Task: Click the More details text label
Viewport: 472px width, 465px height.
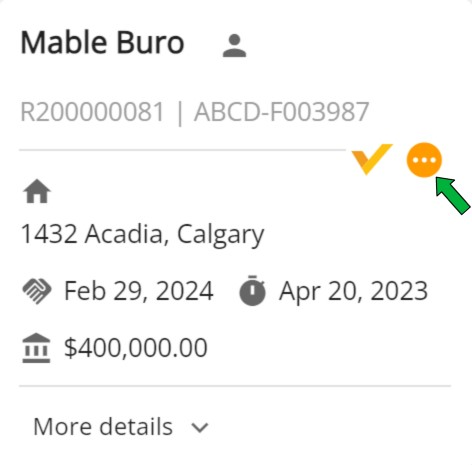Action: pos(103,426)
